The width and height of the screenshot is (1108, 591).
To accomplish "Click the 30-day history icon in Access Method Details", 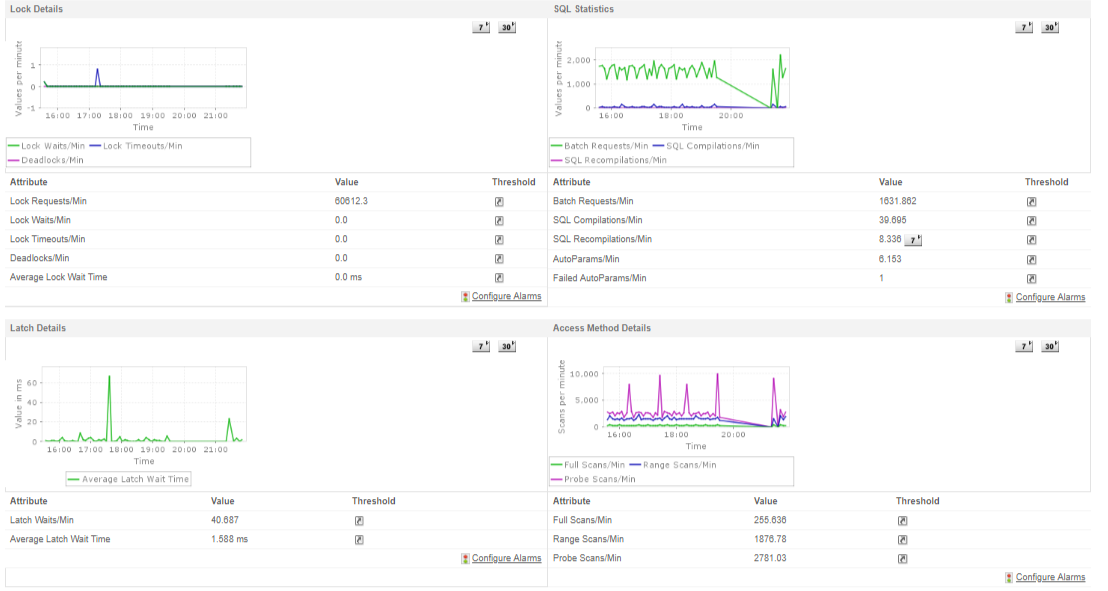I will click(x=1050, y=346).
